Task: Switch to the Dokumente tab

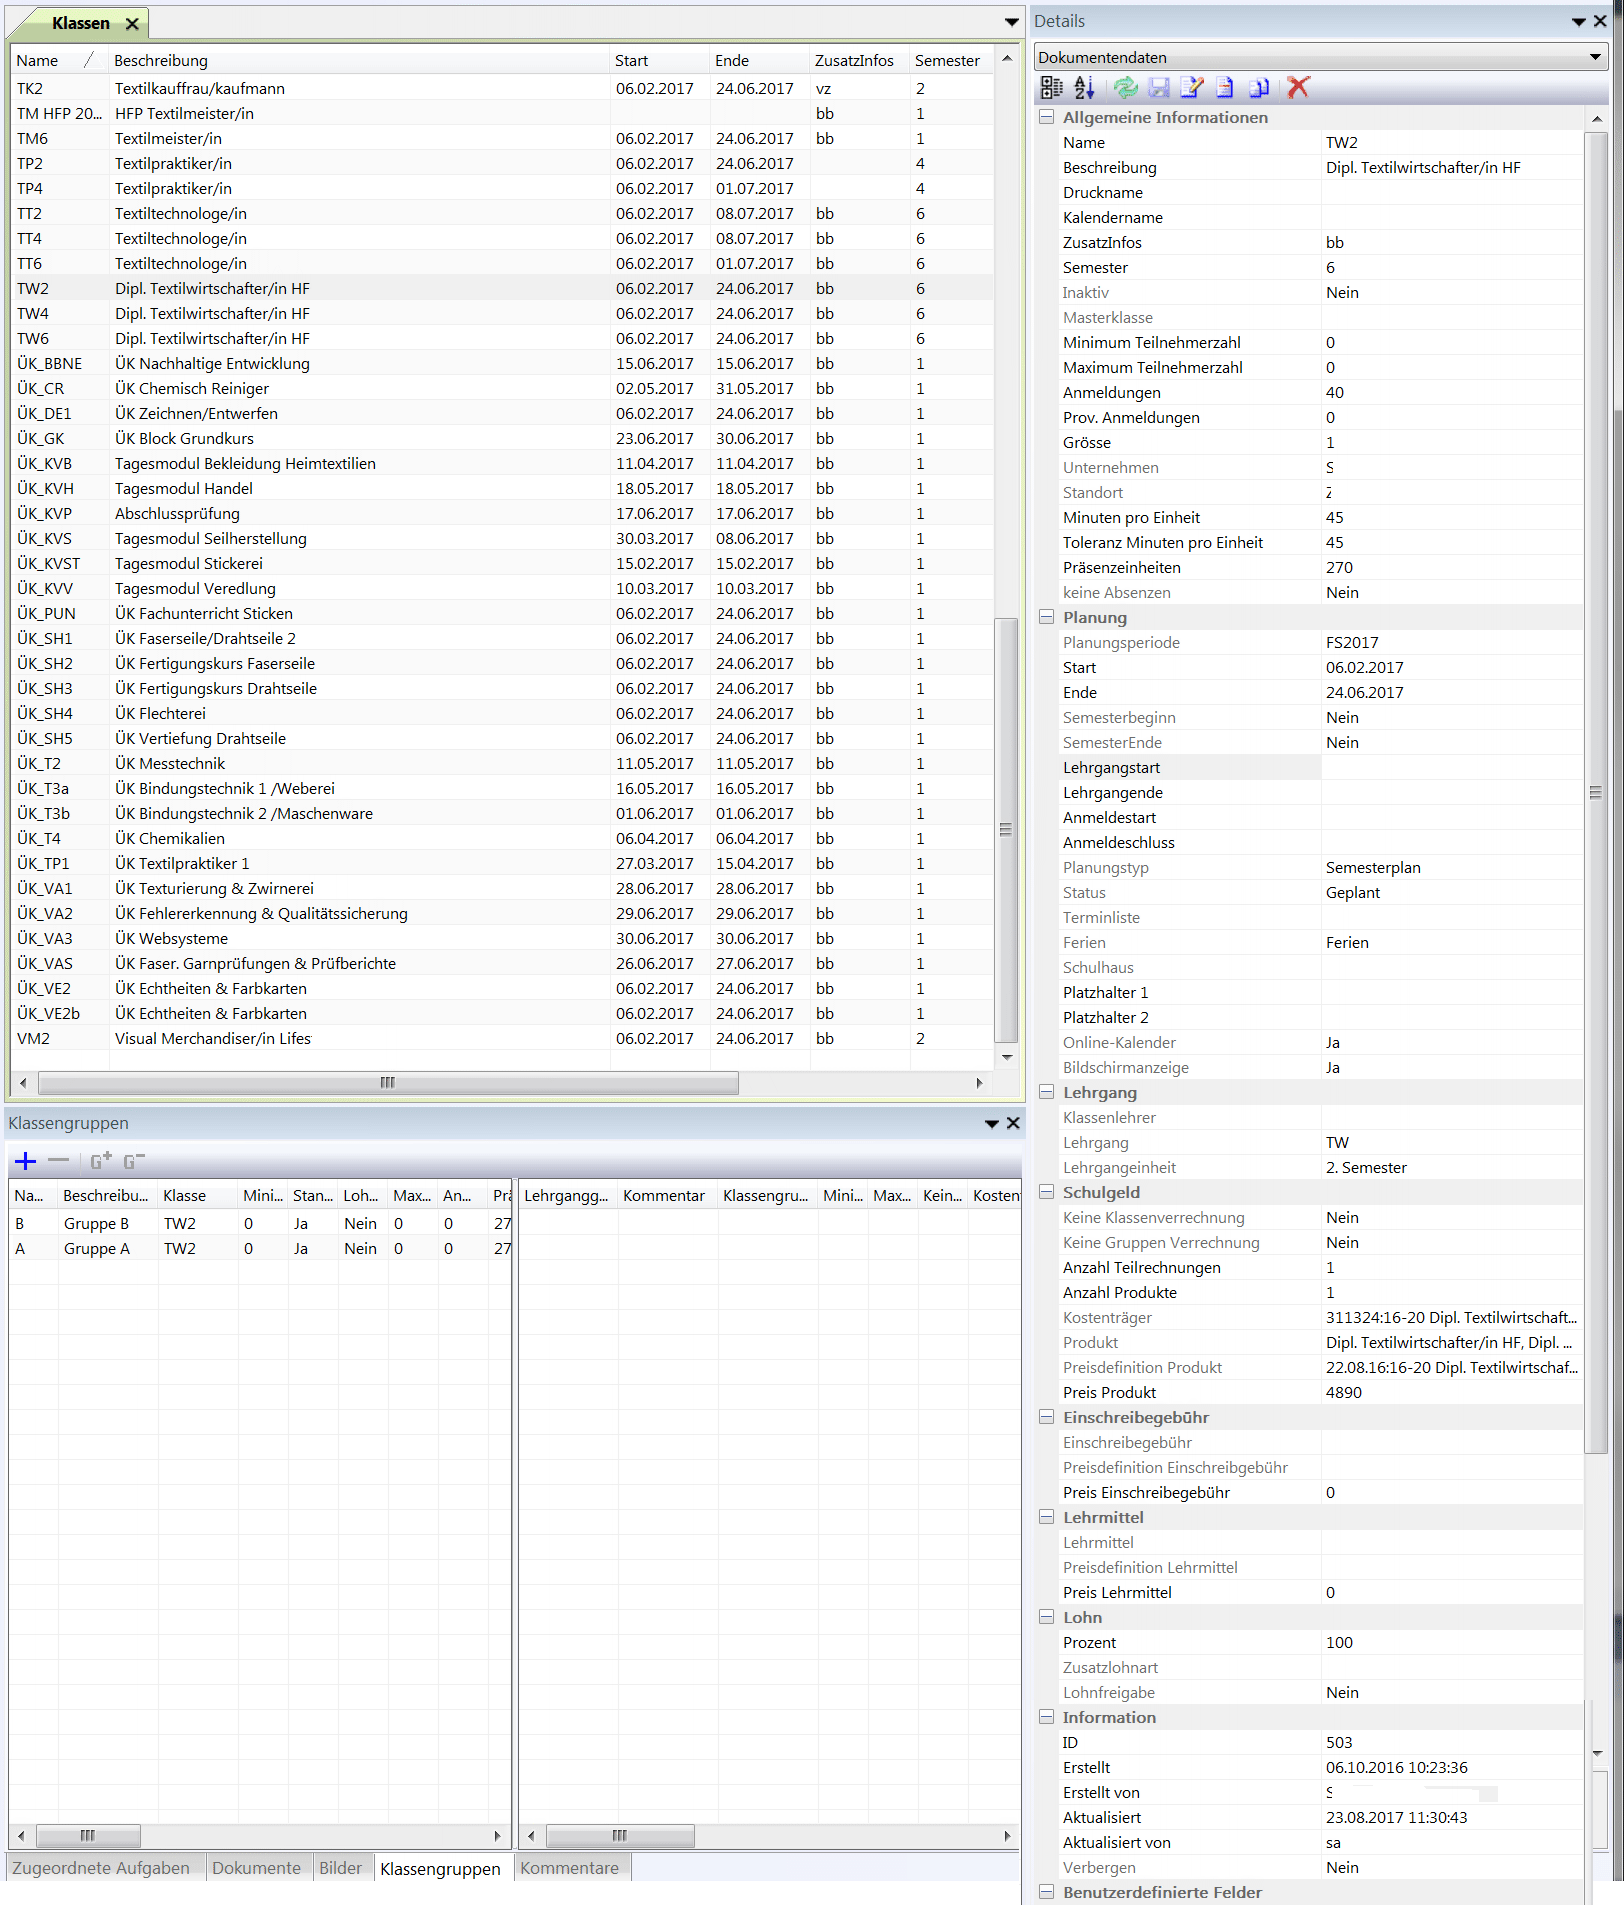Action: coord(256,1868)
